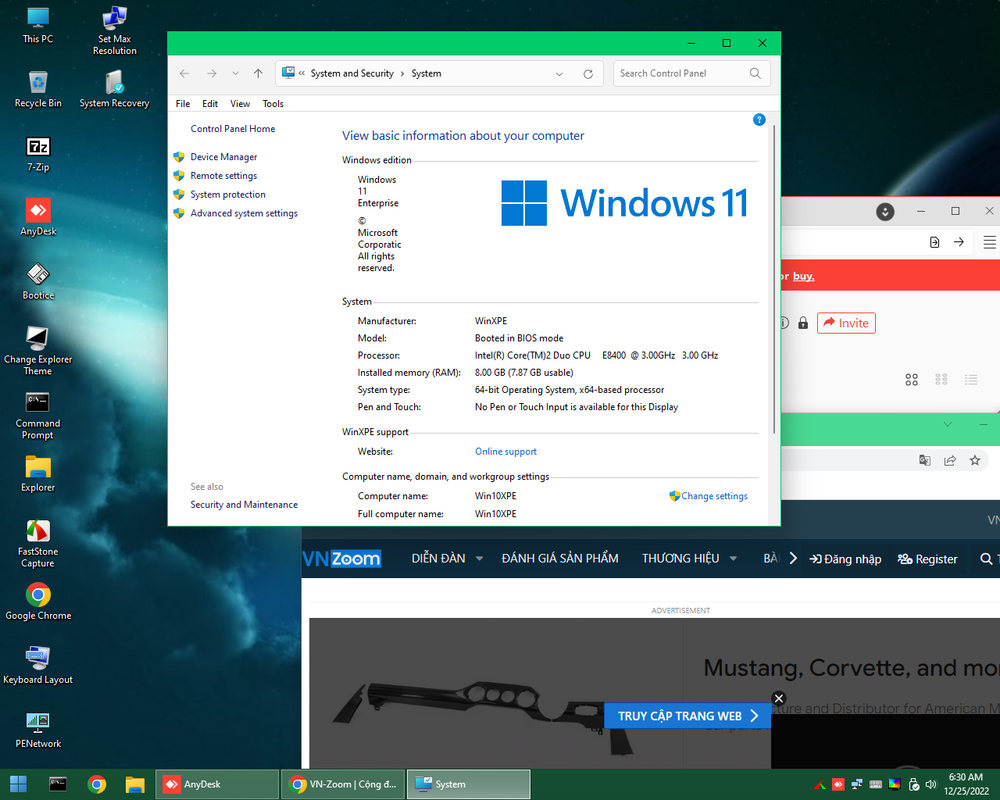
Task: Open System protection link
Action: 228,195
